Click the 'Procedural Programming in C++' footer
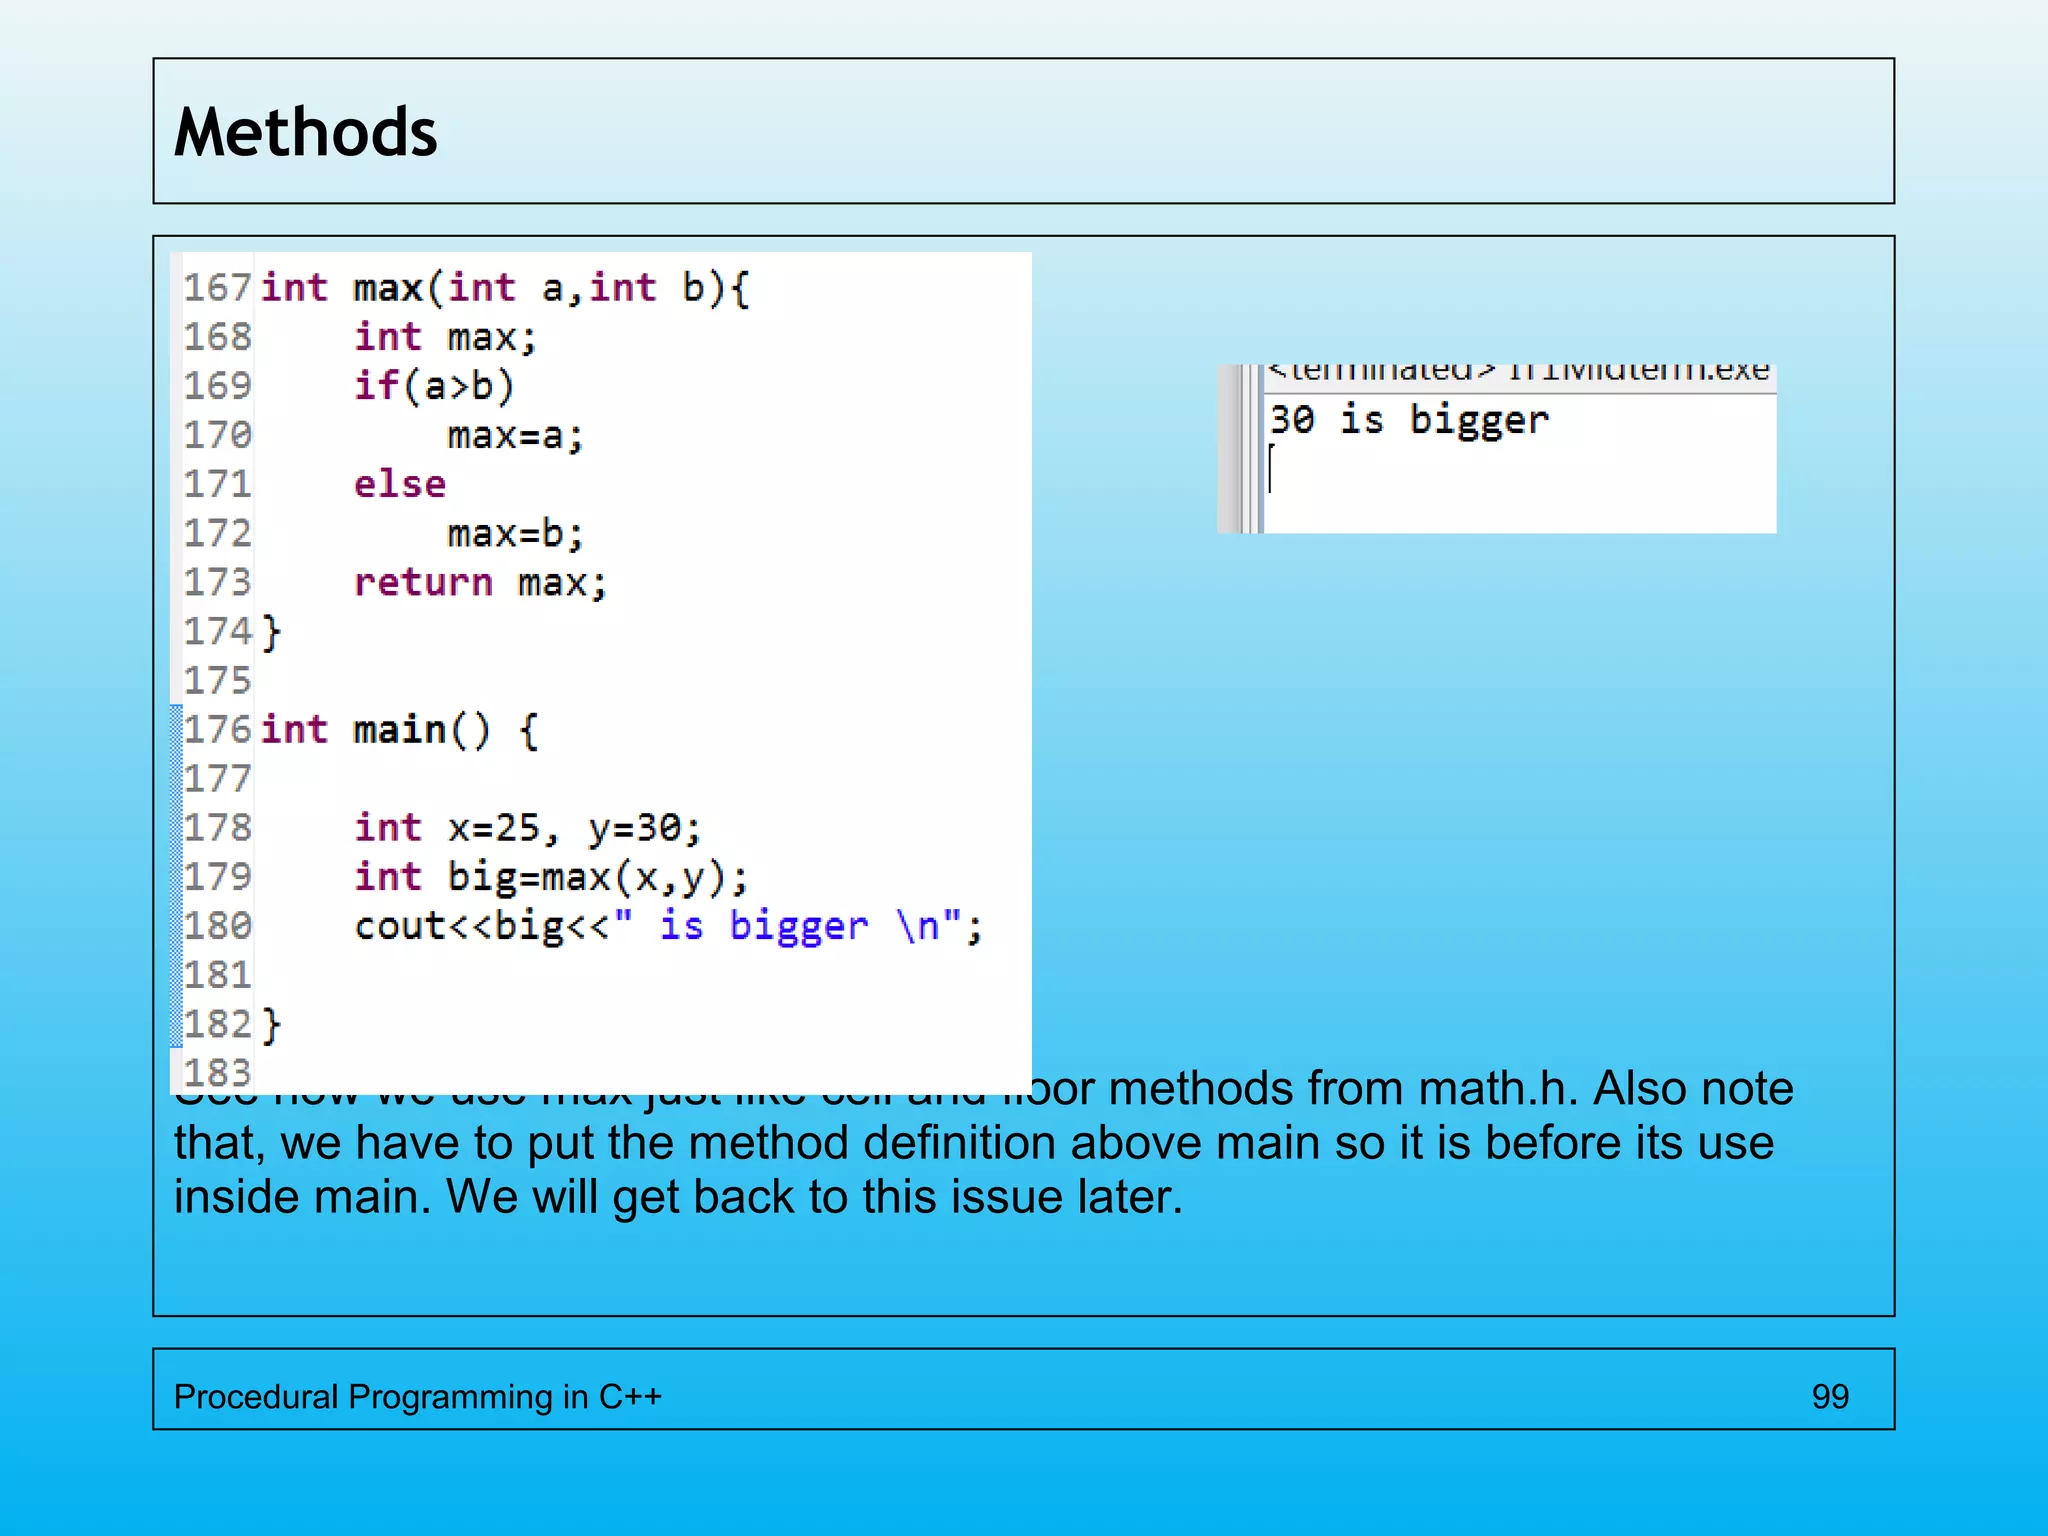The width and height of the screenshot is (2048, 1536). [418, 1397]
